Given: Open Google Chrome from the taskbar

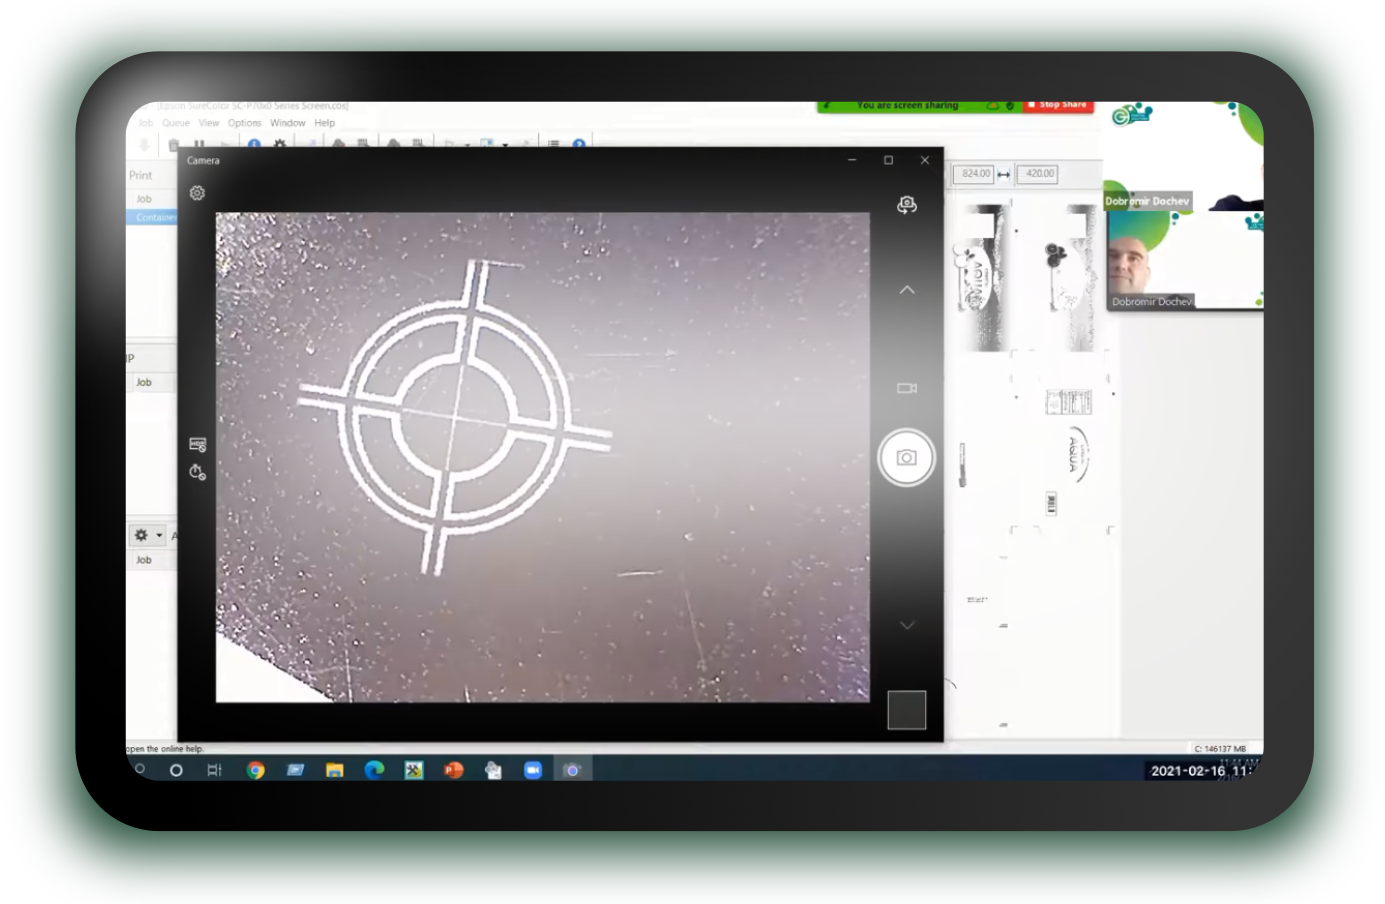Looking at the screenshot, I should pyautogui.click(x=256, y=770).
